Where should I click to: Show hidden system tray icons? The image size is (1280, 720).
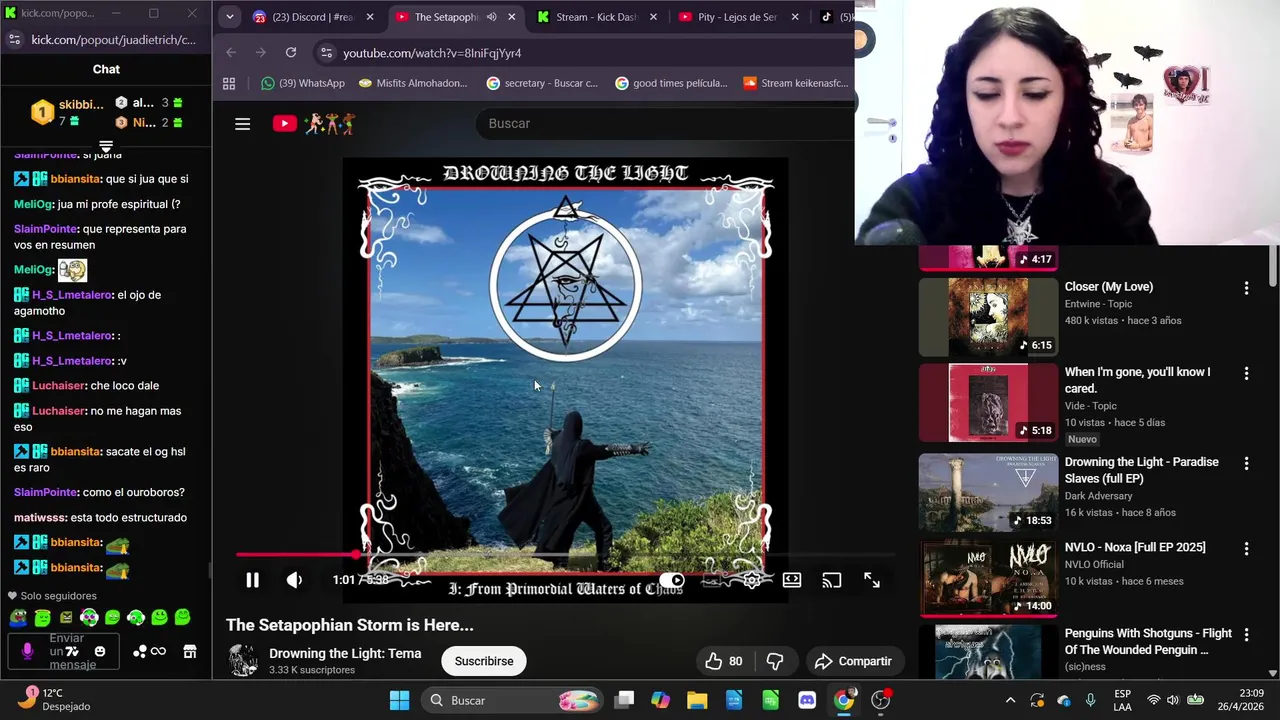pos(1010,700)
